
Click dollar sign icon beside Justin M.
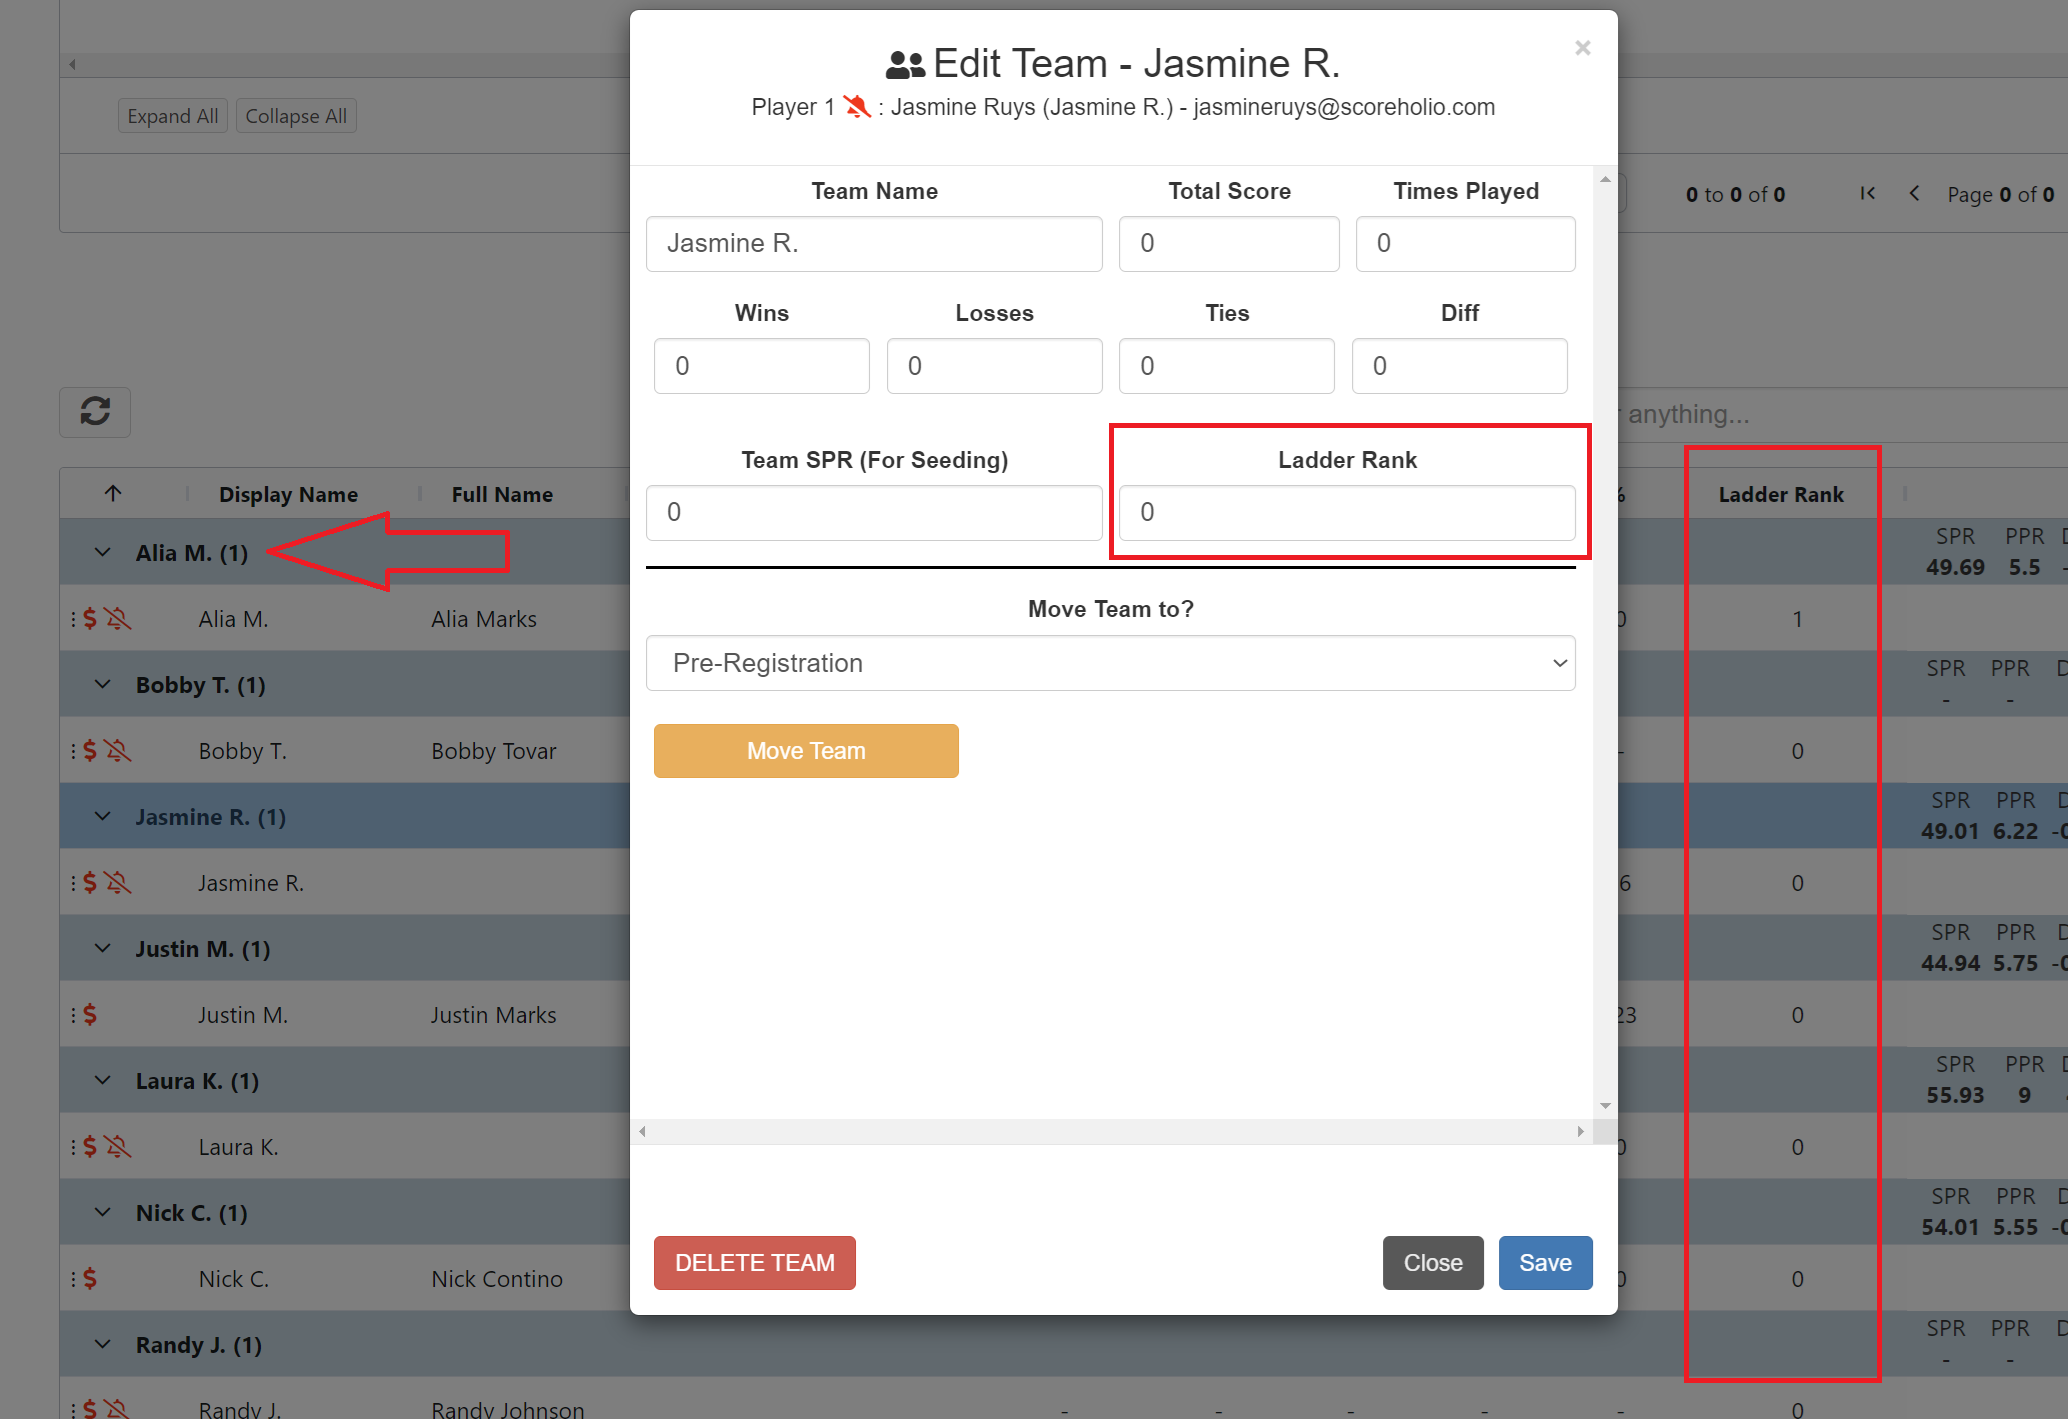pos(90,1015)
